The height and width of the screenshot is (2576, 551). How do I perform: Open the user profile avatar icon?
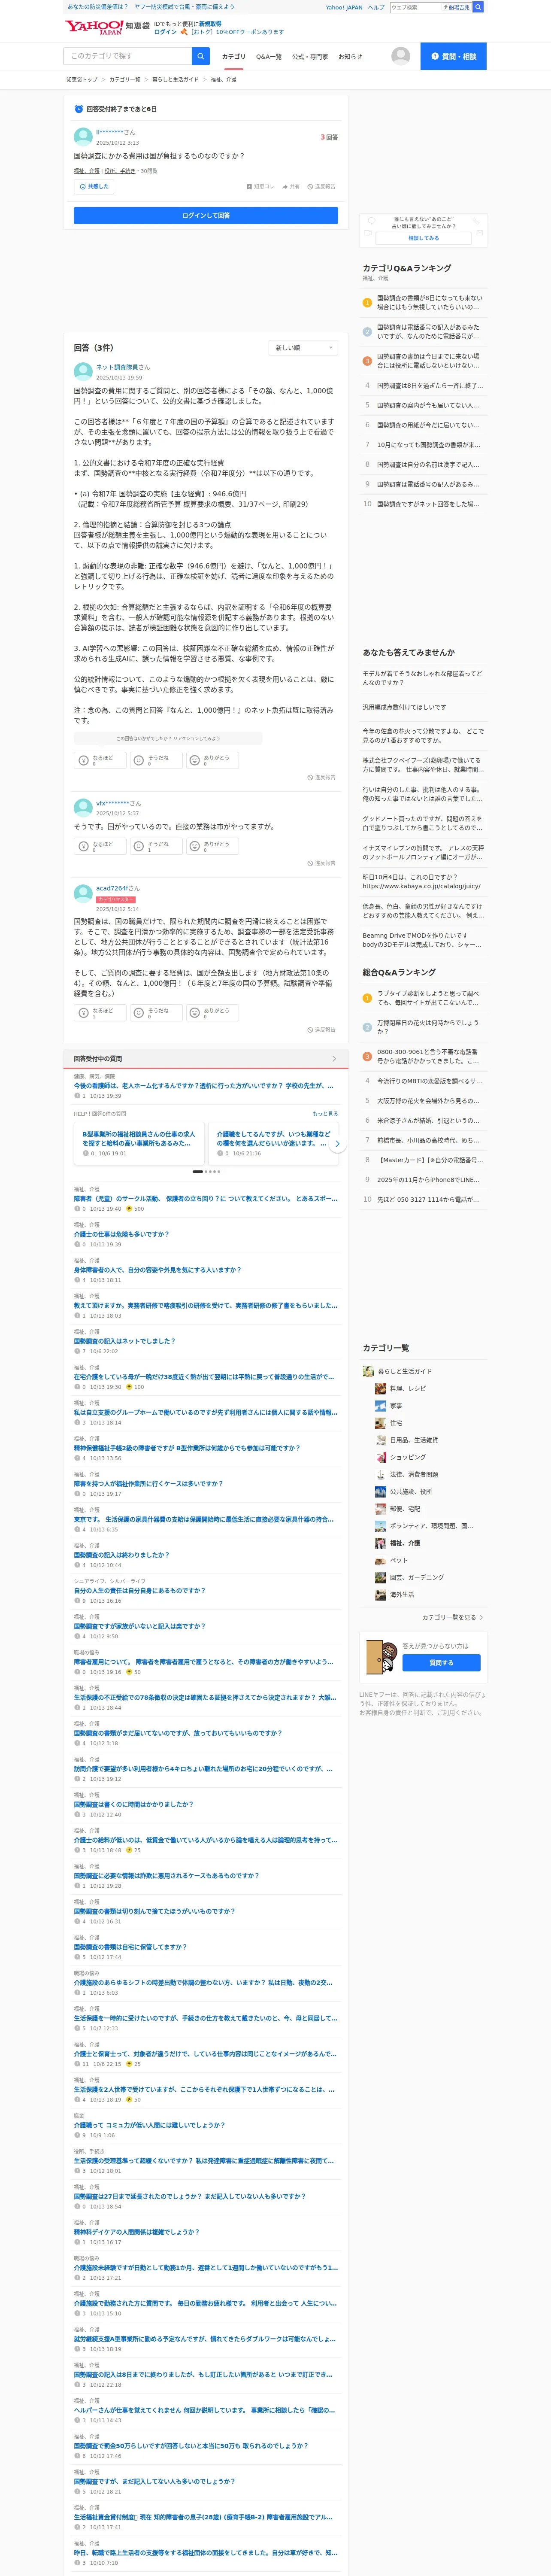[x=400, y=56]
